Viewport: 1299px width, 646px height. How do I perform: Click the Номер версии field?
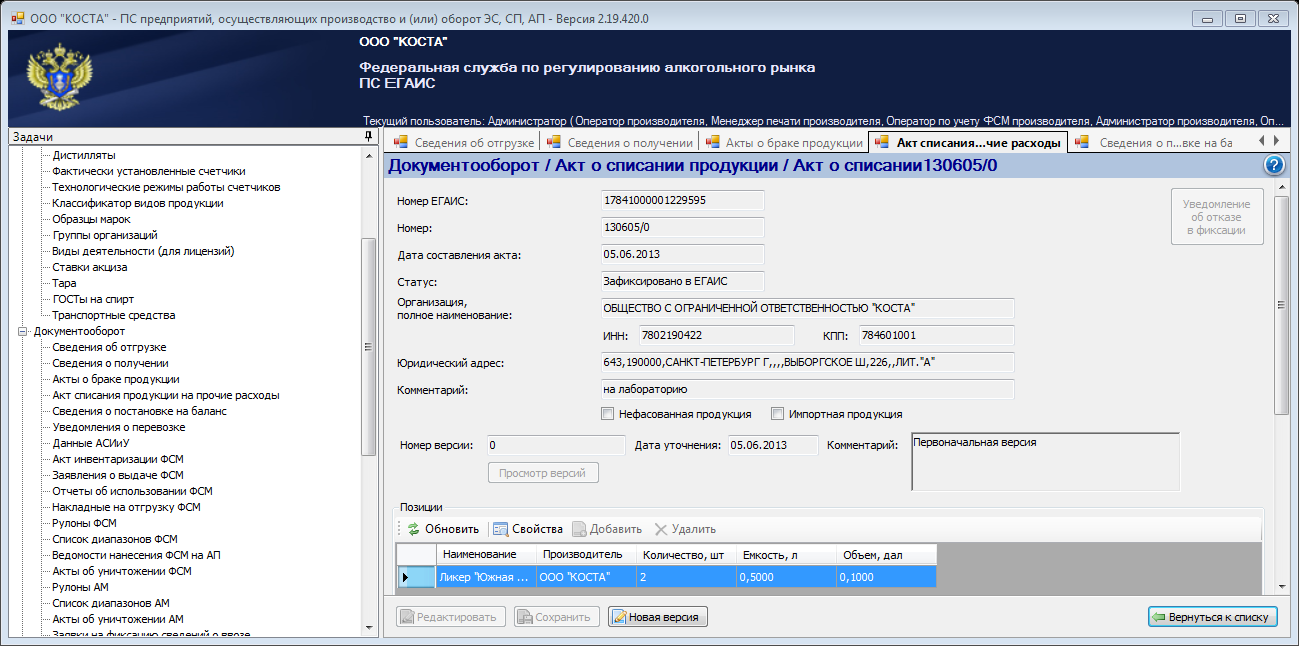click(555, 445)
